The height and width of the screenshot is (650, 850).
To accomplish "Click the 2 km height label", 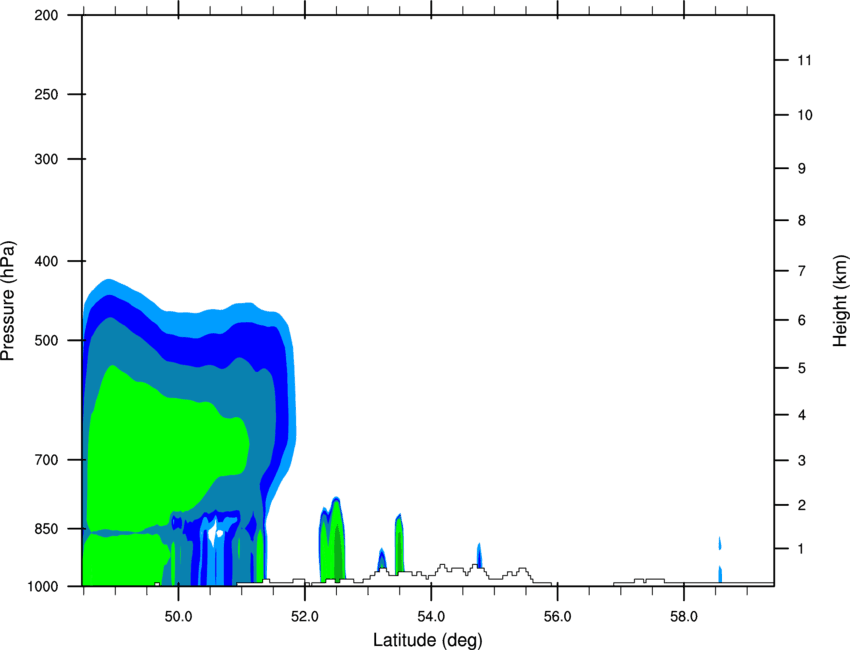I will pos(802,505).
